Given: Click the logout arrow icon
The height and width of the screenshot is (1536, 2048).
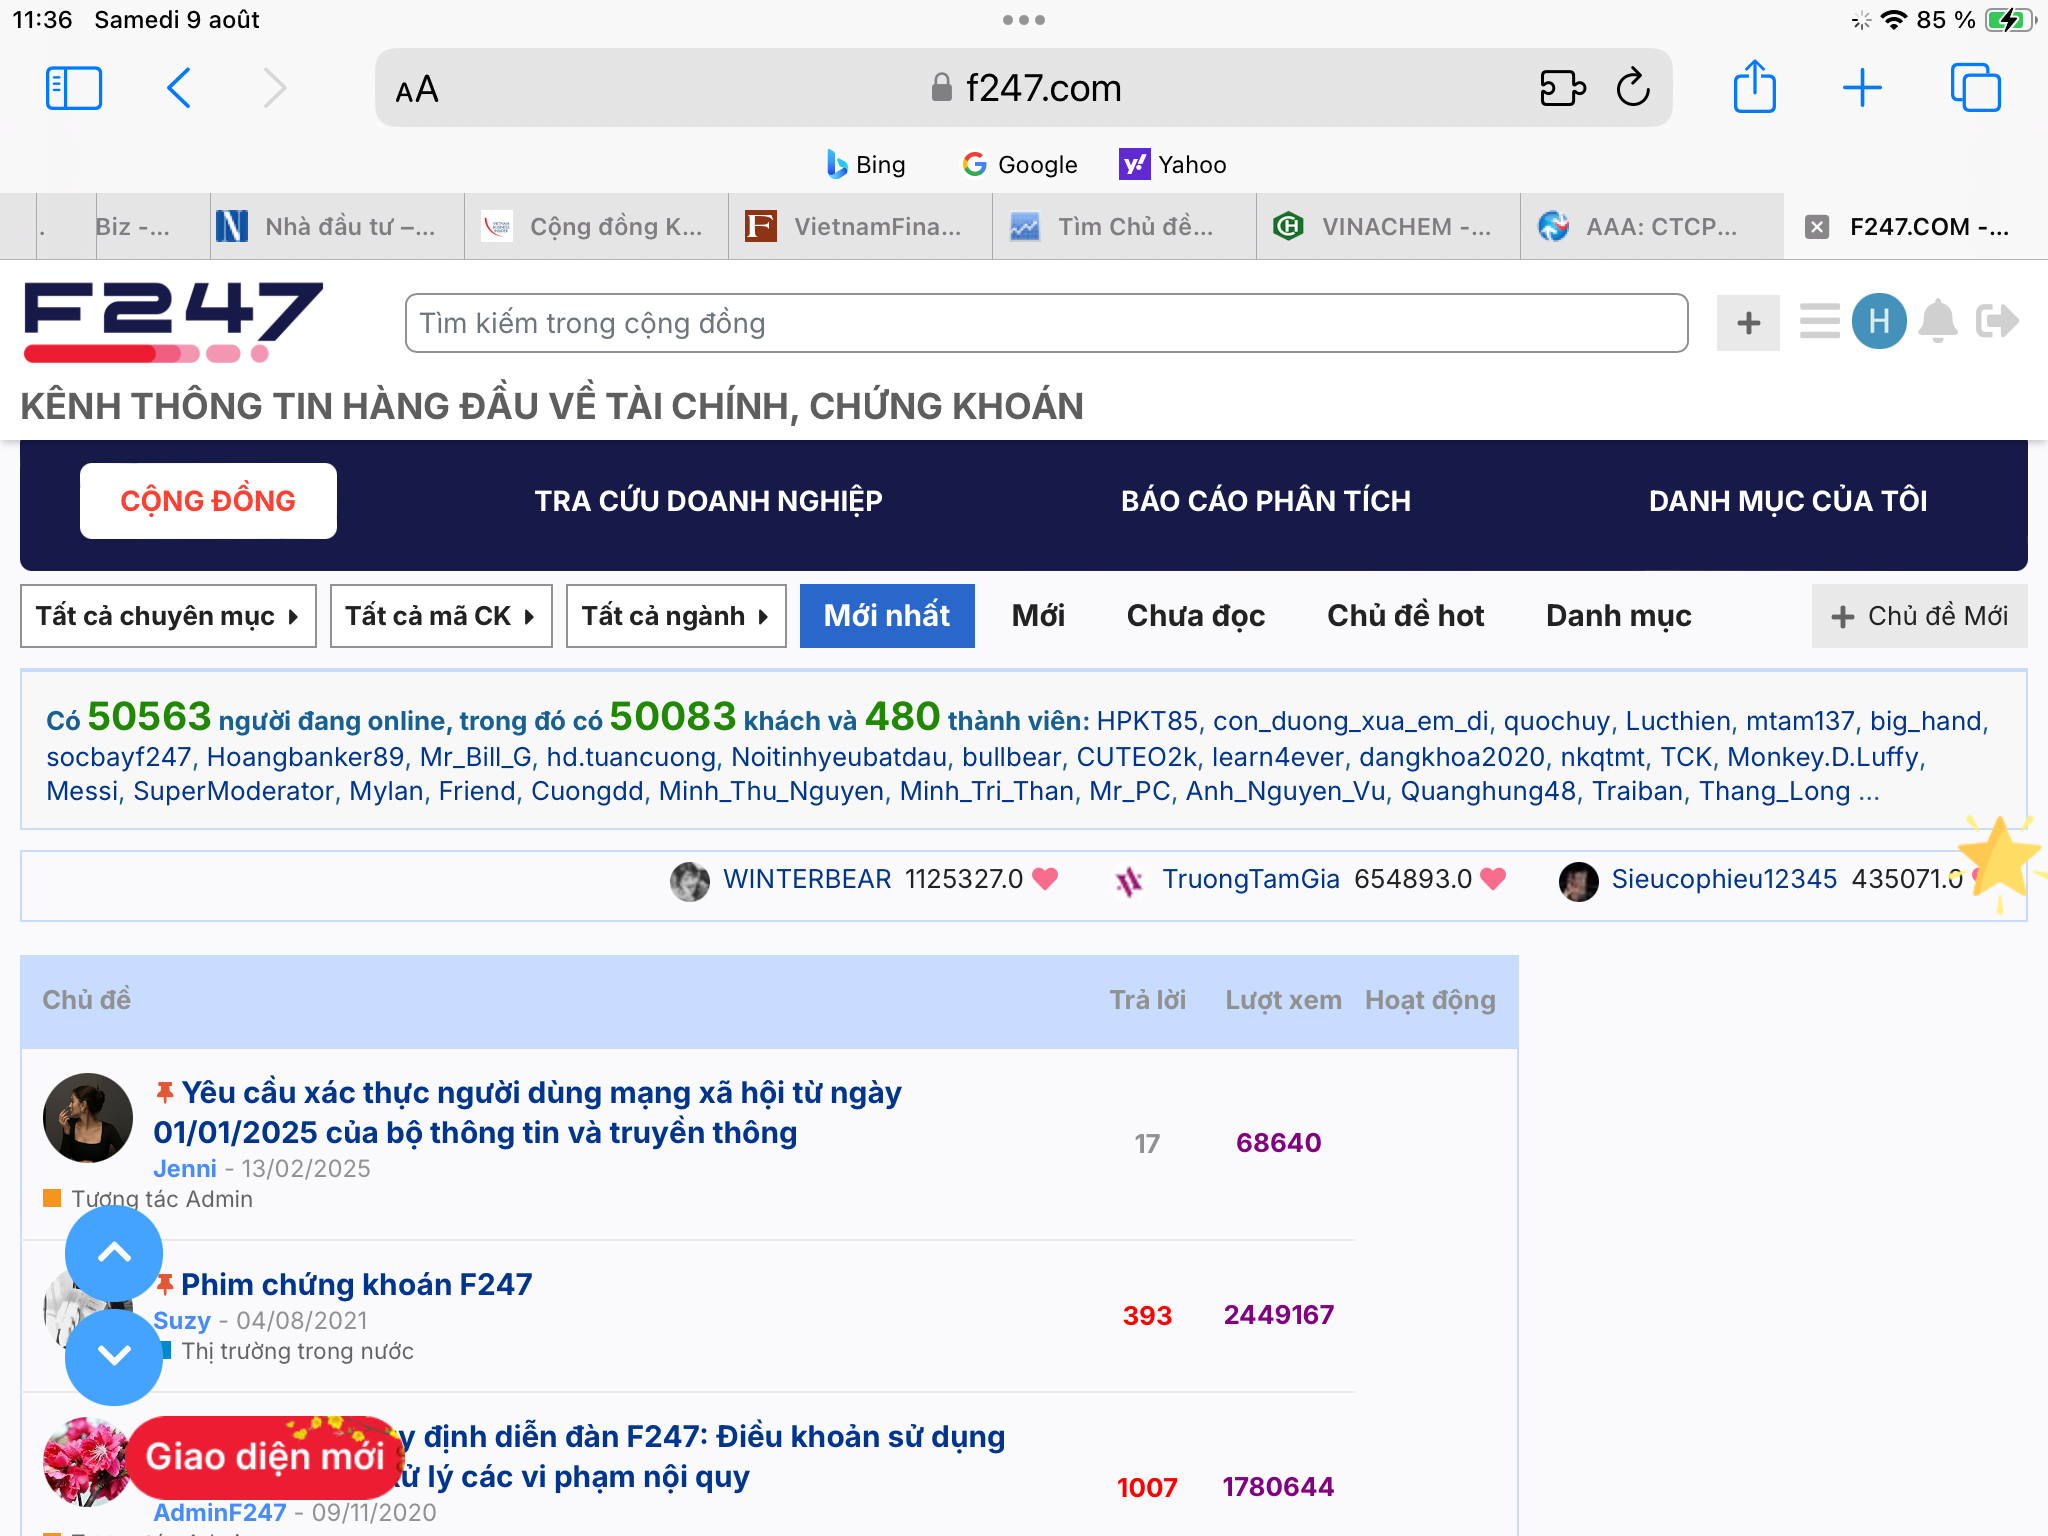Looking at the screenshot, I should point(1997,322).
